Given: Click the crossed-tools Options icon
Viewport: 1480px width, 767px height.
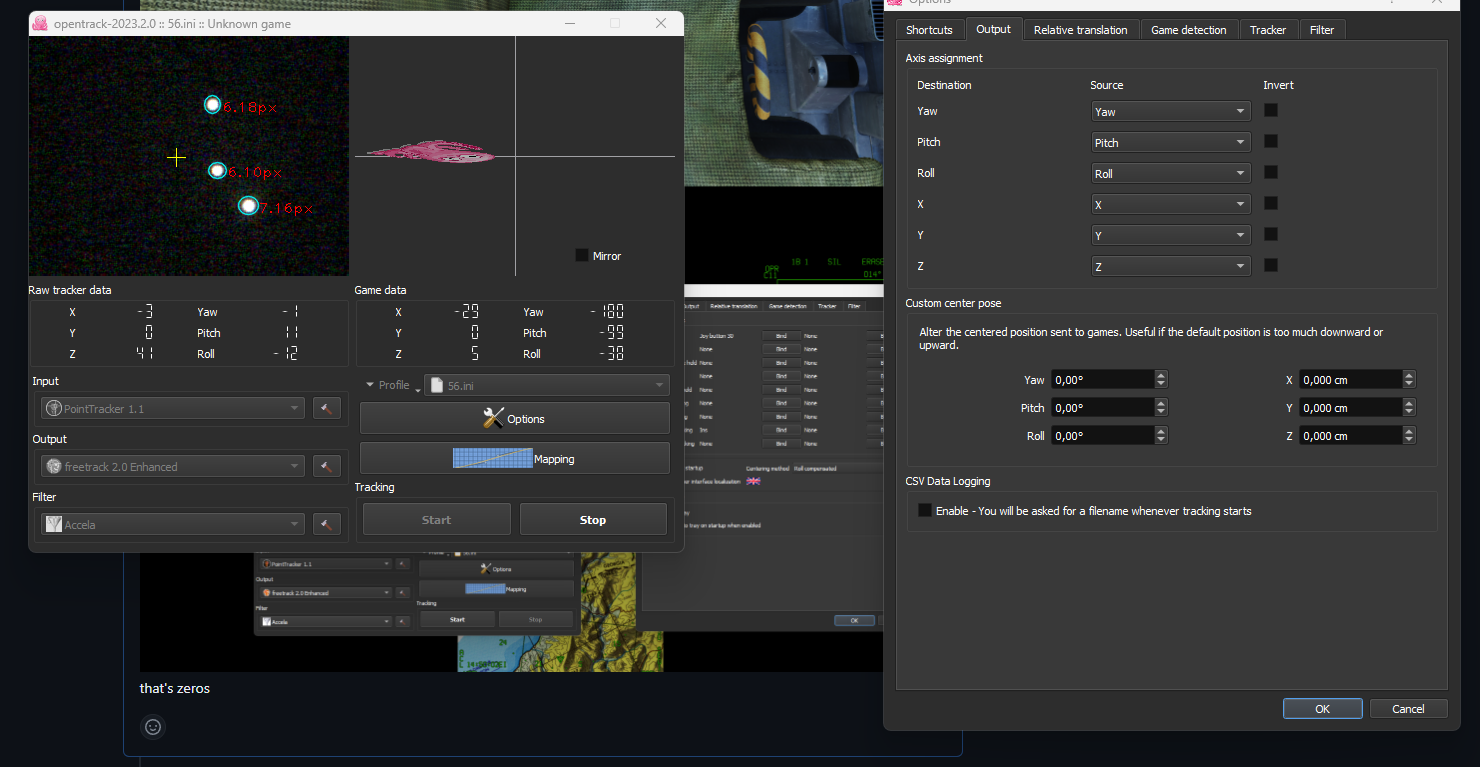Looking at the screenshot, I should [x=493, y=417].
